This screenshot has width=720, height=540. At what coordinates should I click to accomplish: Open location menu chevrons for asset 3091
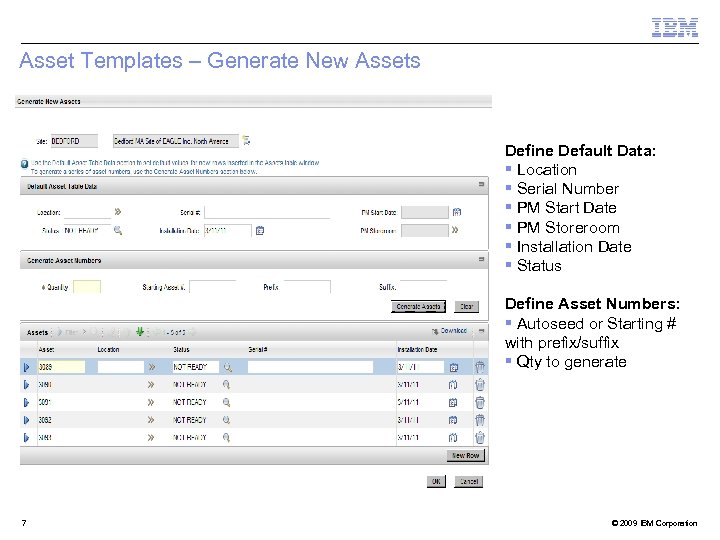click(151, 402)
